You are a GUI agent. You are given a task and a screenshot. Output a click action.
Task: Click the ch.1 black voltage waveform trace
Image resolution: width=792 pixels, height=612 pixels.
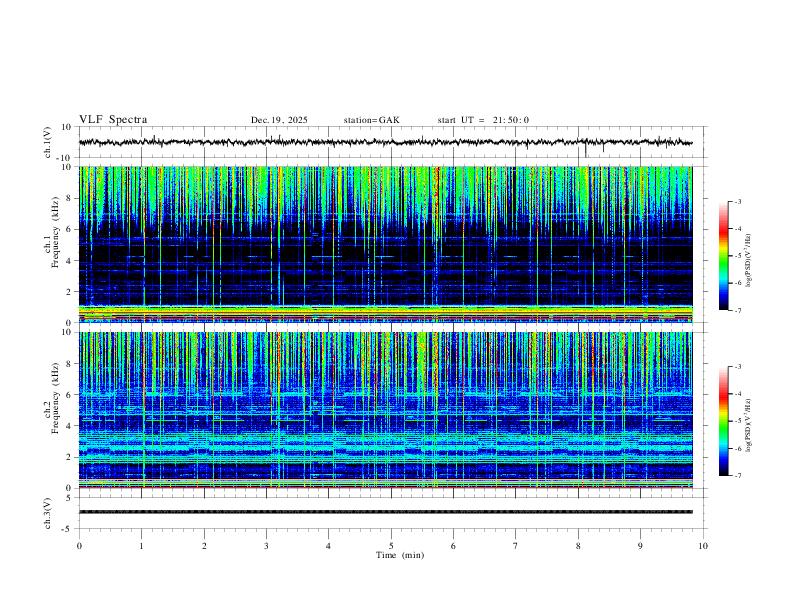[385, 142]
